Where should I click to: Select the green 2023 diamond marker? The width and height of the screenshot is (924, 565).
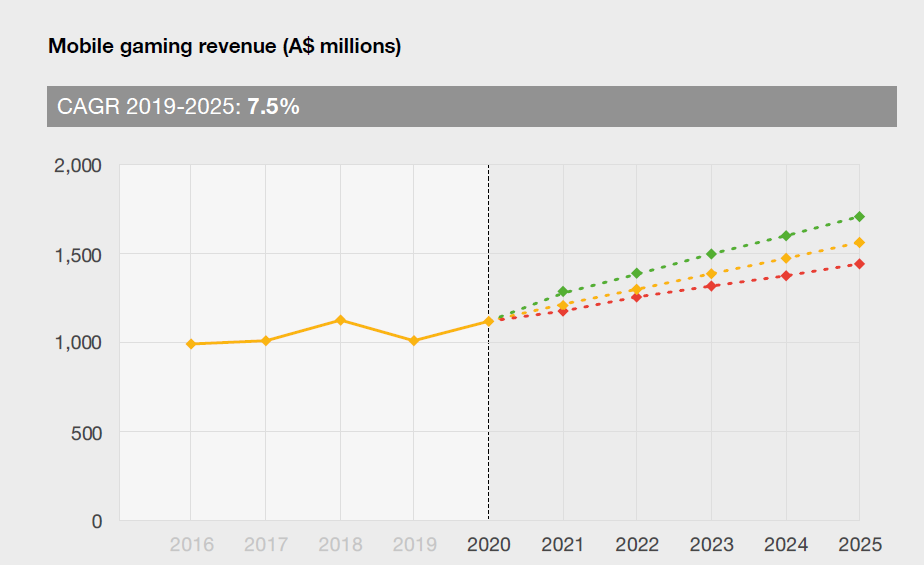(x=711, y=254)
